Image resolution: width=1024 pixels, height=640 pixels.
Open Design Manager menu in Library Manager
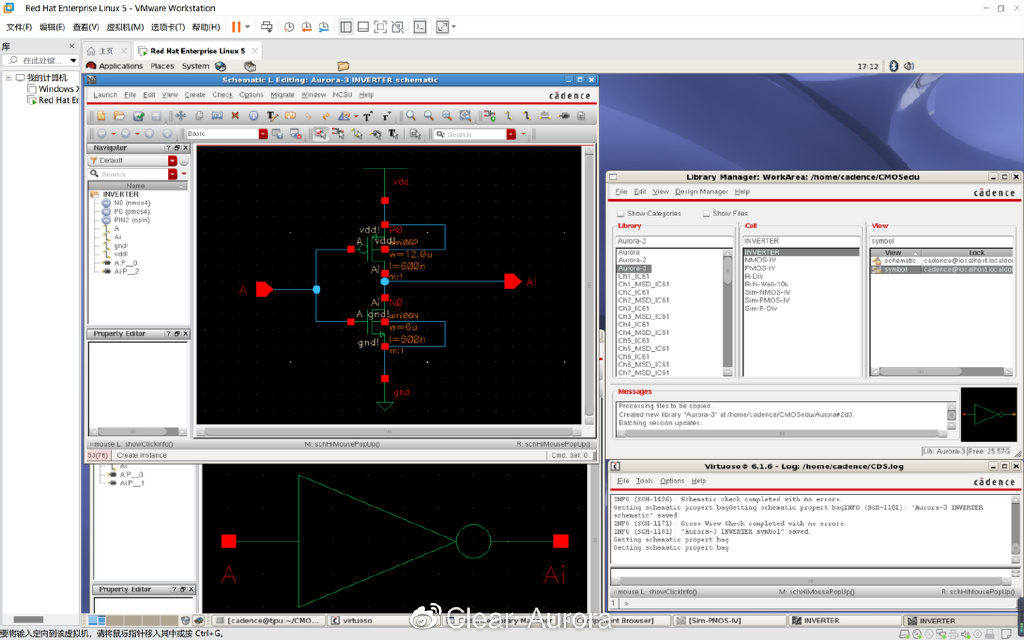pyautogui.click(x=701, y=191)
